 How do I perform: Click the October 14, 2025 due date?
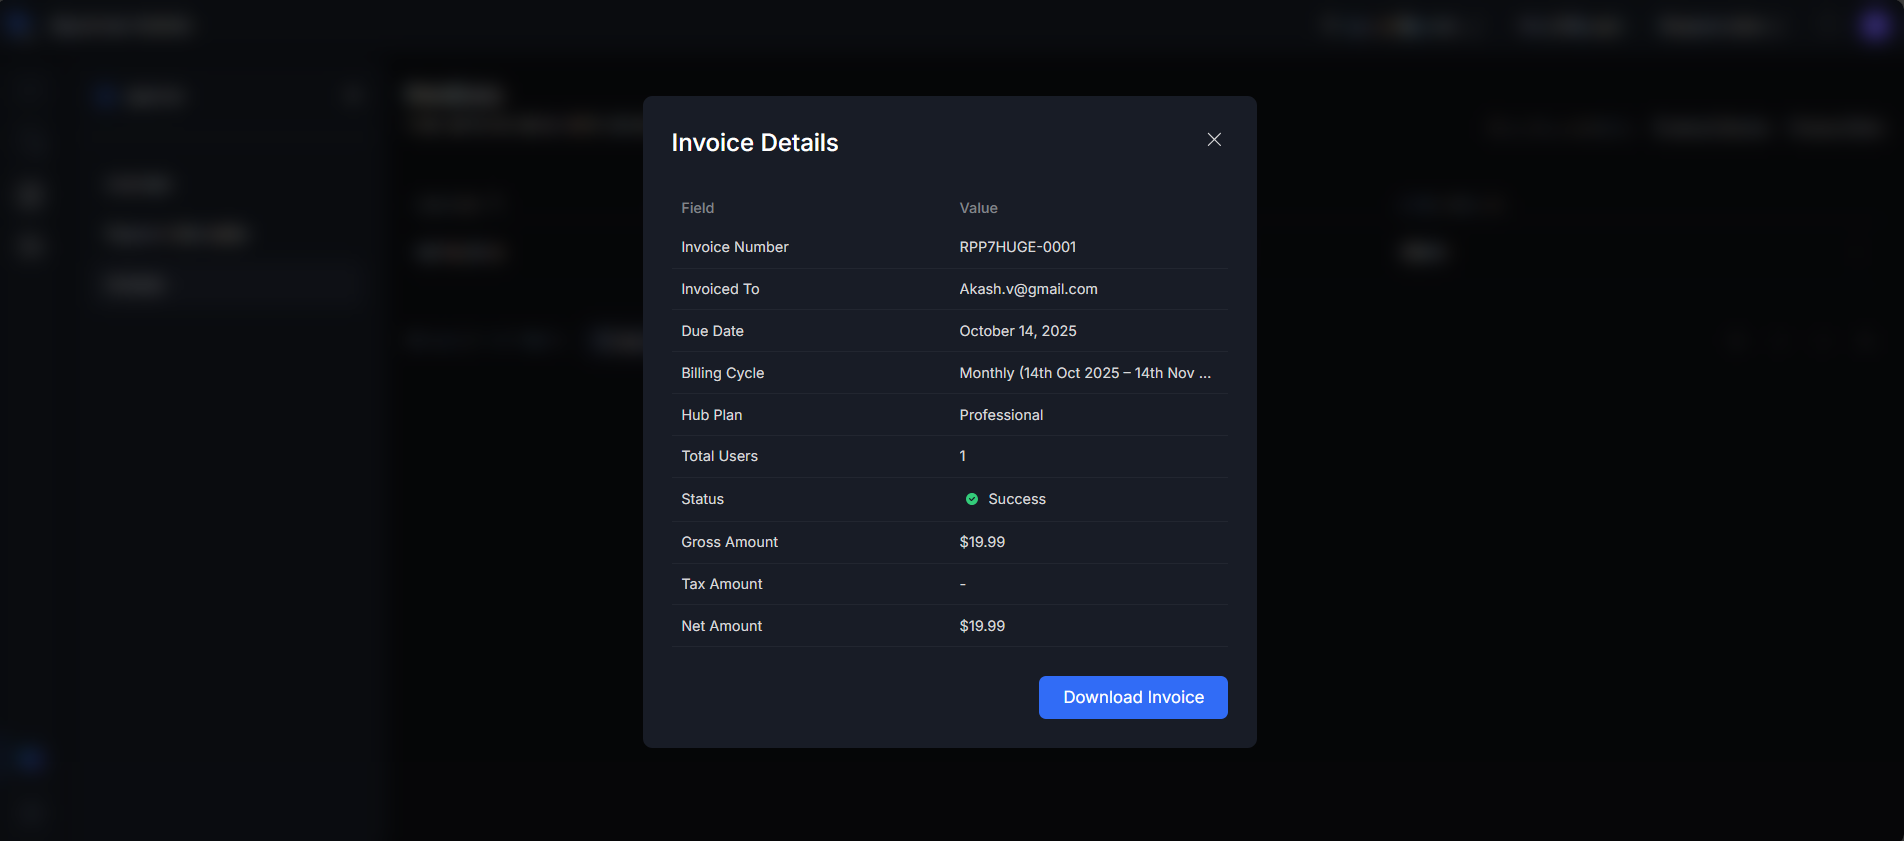coord(1017,331)
